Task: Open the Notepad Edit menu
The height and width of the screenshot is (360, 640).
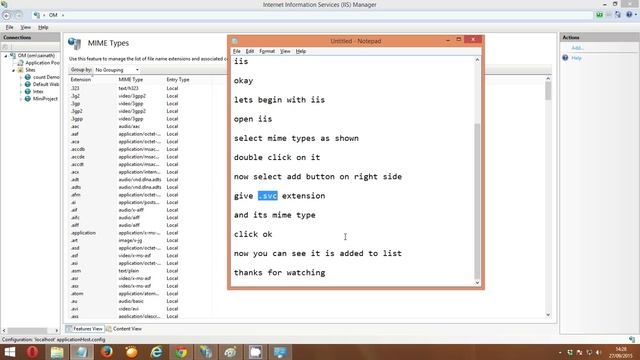Action: tap(250, 51)
